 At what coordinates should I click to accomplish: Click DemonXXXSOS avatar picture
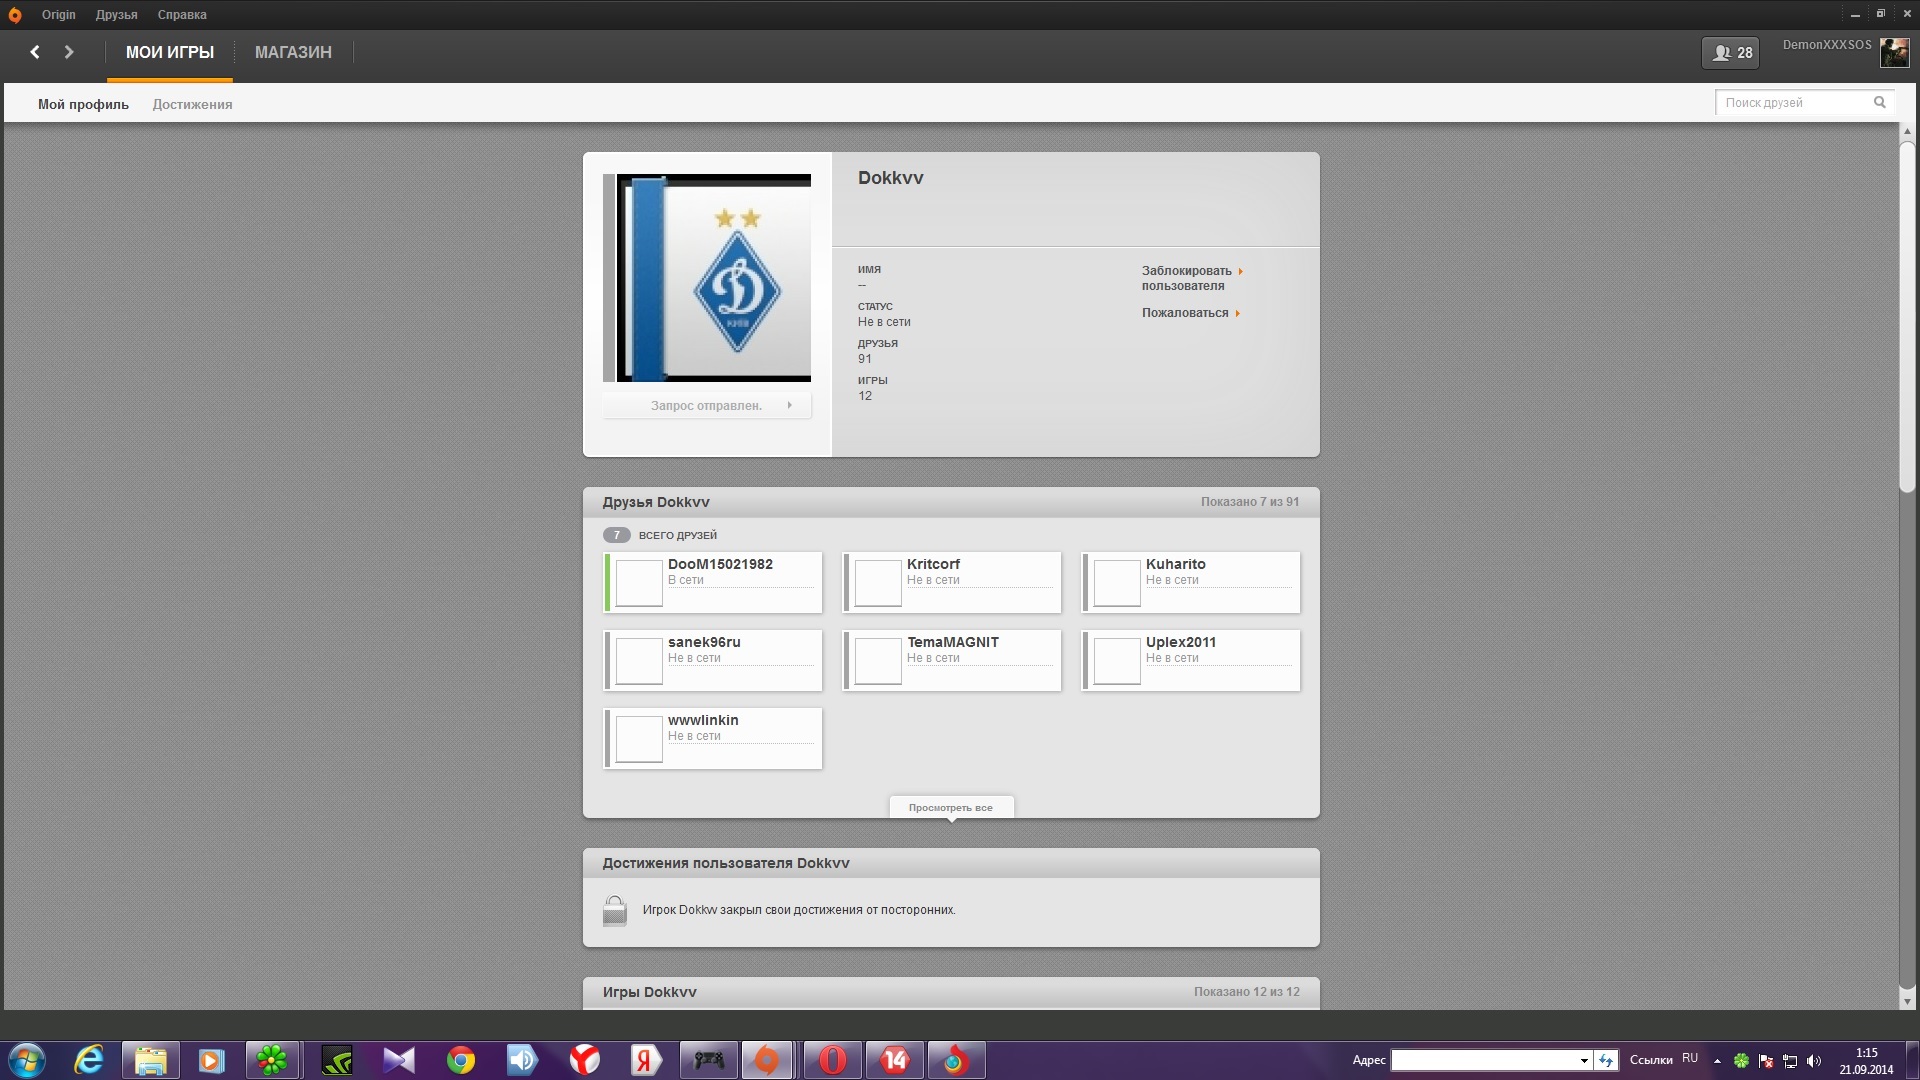[1894, 53]
